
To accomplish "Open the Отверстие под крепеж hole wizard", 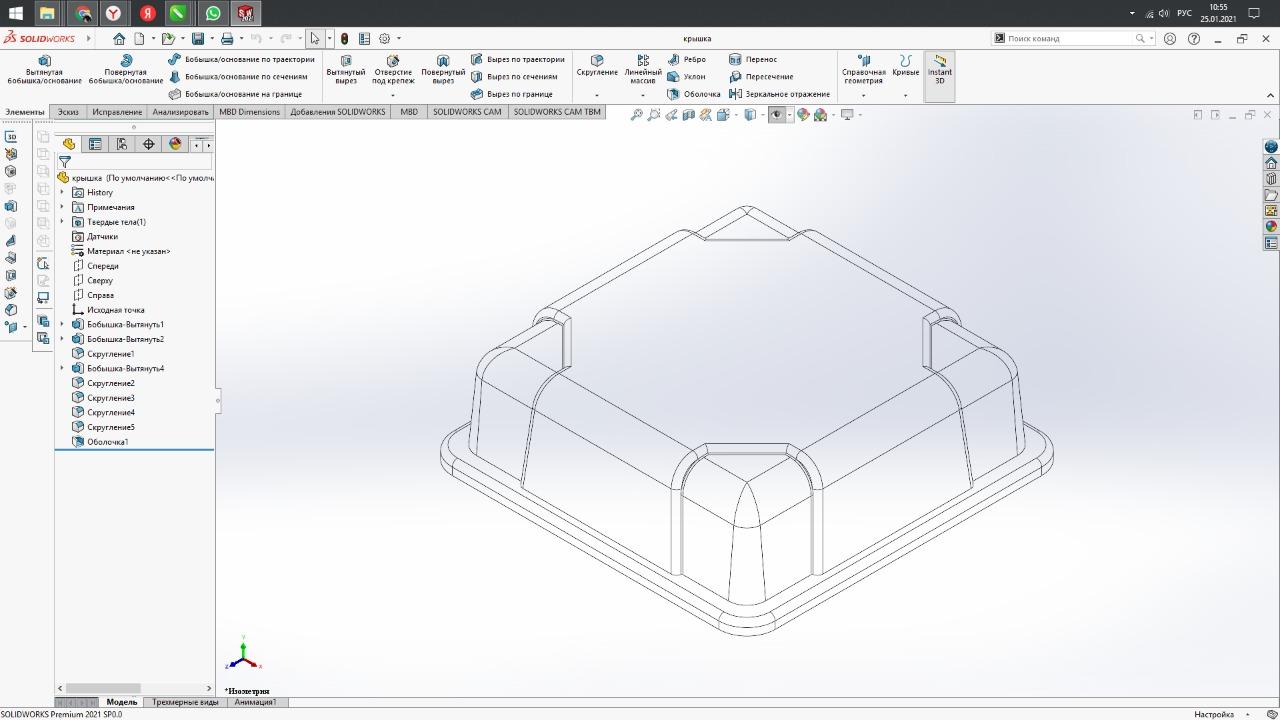I will (x=393, y=68).
